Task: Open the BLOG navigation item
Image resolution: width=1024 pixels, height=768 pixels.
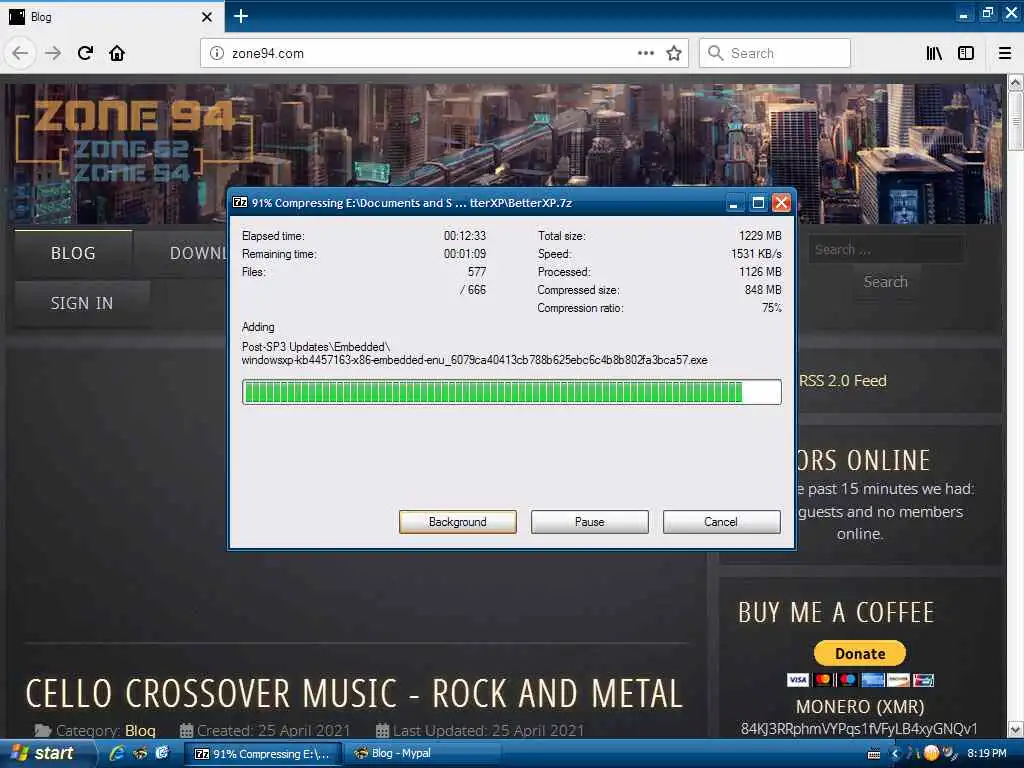Action: (x=73, y=253)
